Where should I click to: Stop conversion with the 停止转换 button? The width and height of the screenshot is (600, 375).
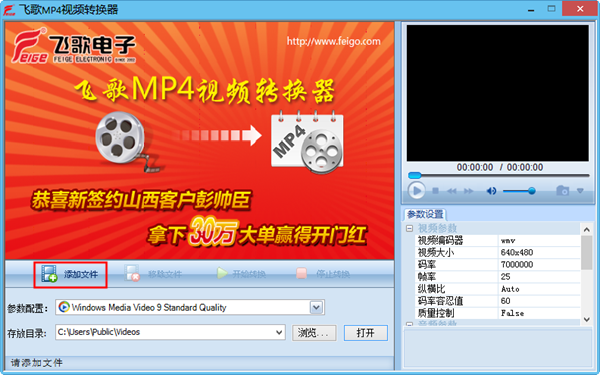click(x=323, y=274)
